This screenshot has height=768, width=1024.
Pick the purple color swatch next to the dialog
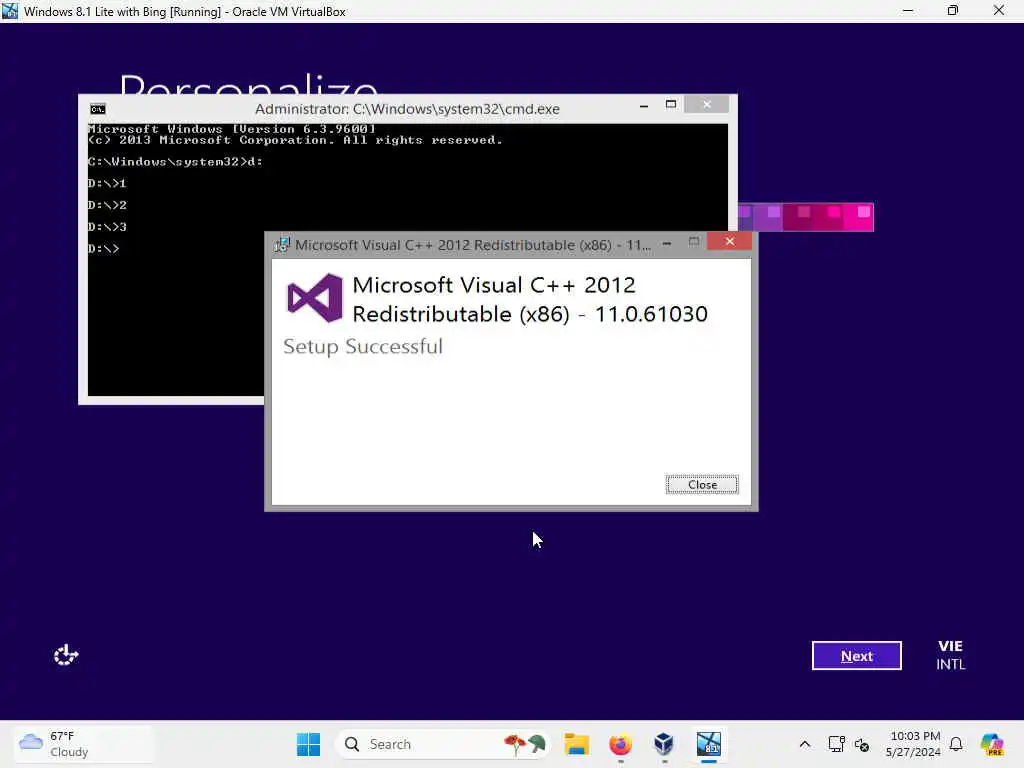[768, 217]
